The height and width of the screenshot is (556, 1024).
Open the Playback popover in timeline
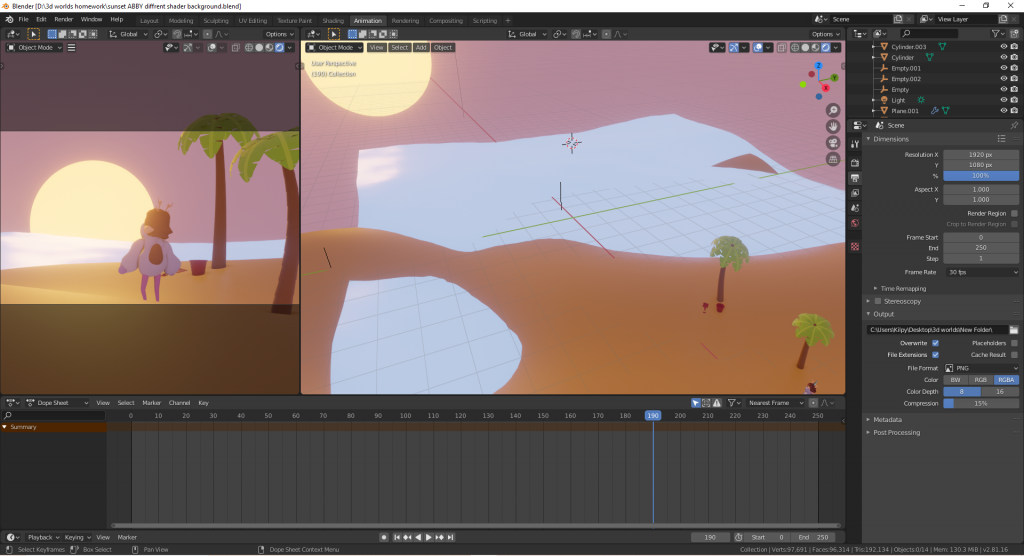point(43,537)
